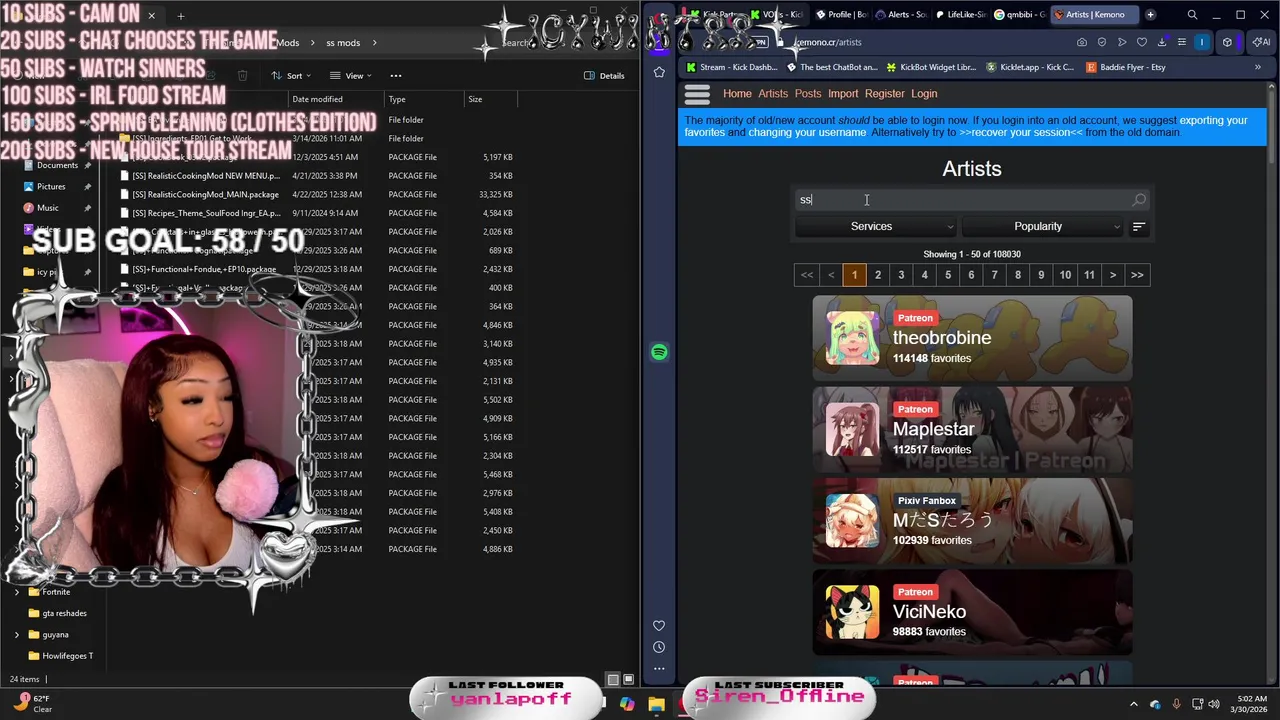The image size is (1280, 720).
Task: Open Pictures in Explorer quick access
Action: 51,186
